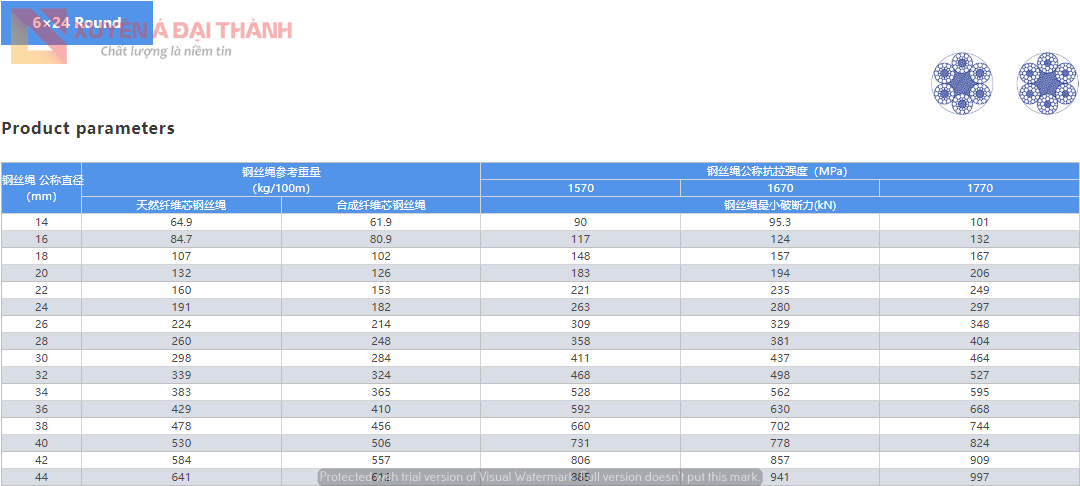1080x486 pixels.
Task: Click the diameter cell reading 36
Action: point(42,409)
